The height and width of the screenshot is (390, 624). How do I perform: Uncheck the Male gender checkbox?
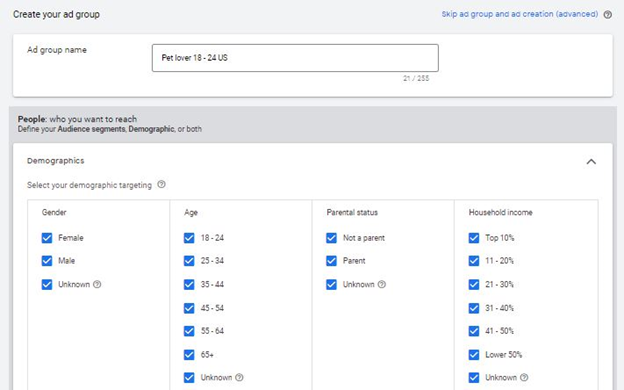[47, 261]
